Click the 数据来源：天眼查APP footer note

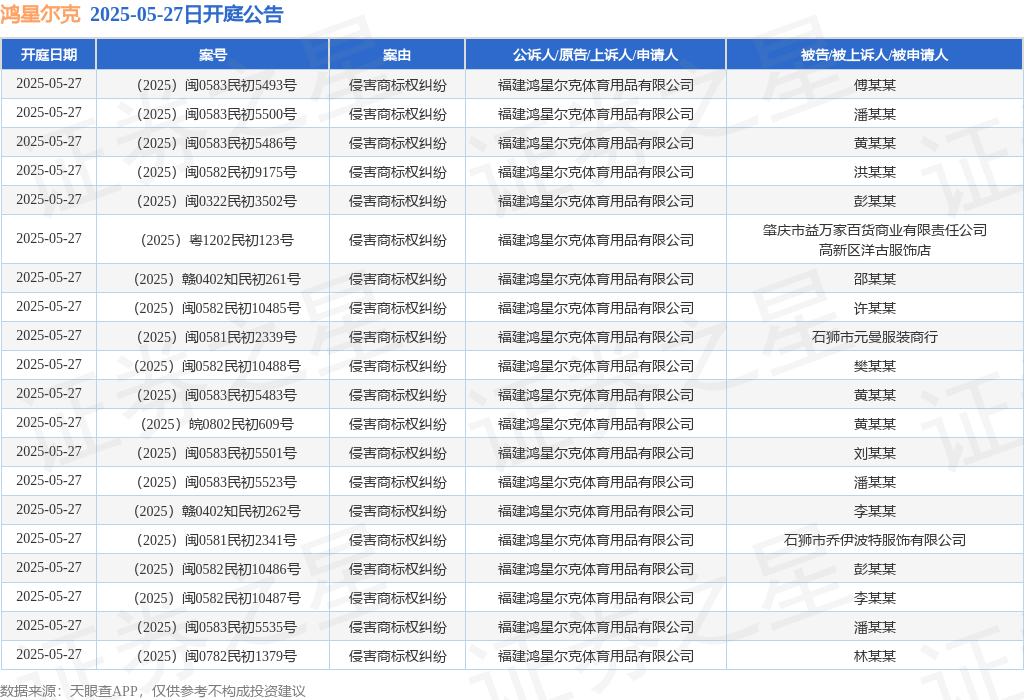point(152,691)
